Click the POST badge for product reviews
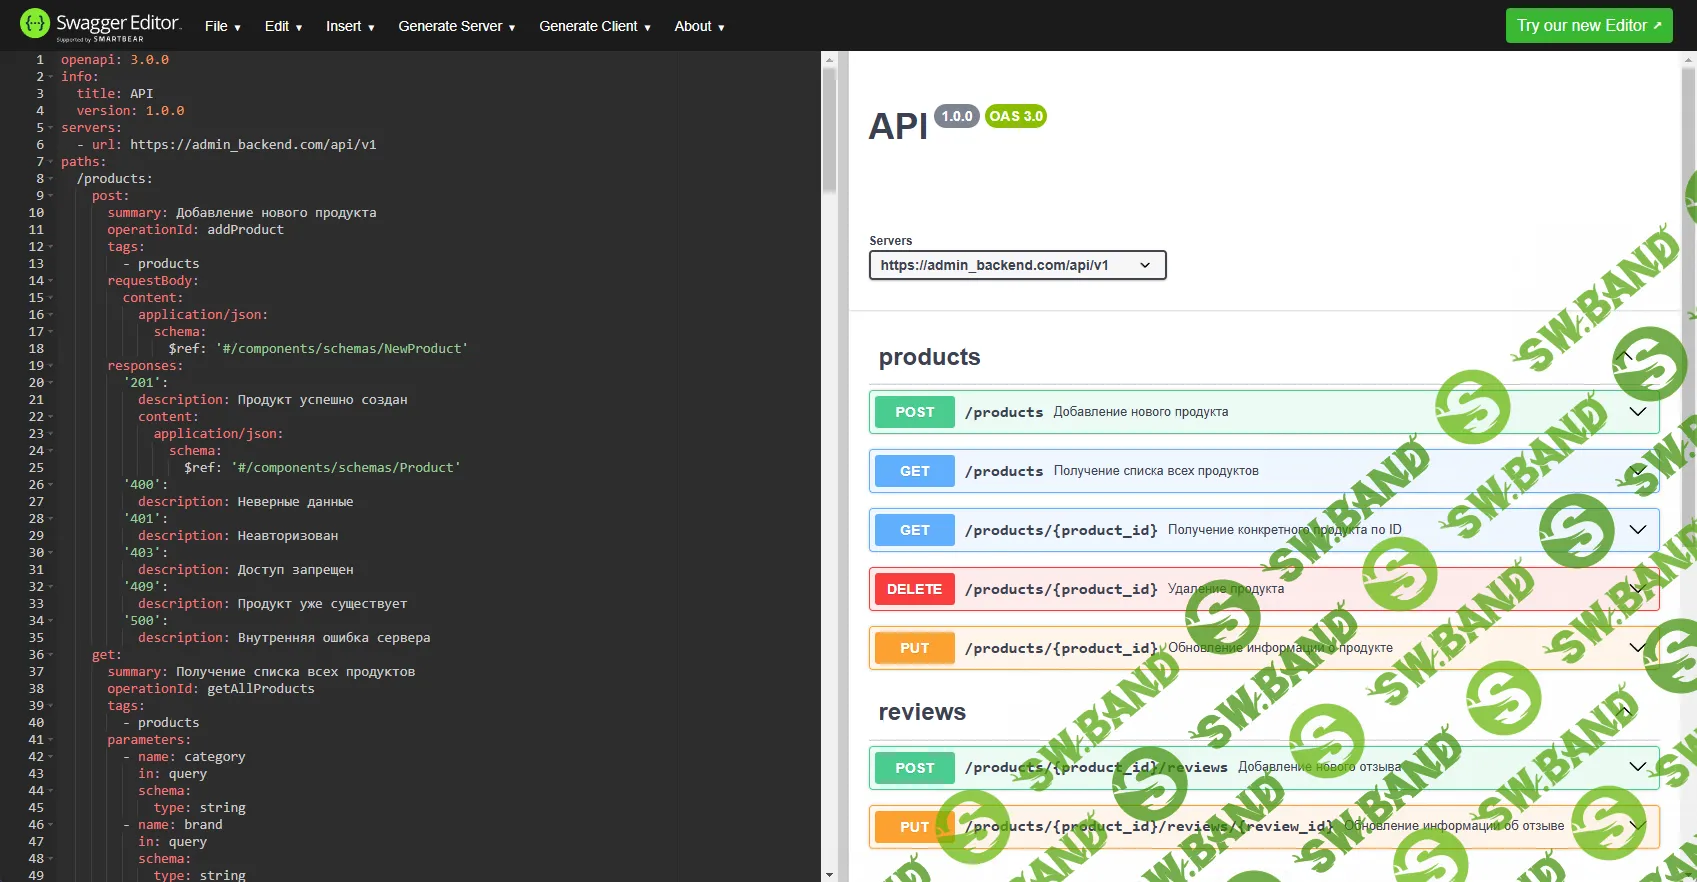Screen dimensions: 1697x882 coord(915,768)
